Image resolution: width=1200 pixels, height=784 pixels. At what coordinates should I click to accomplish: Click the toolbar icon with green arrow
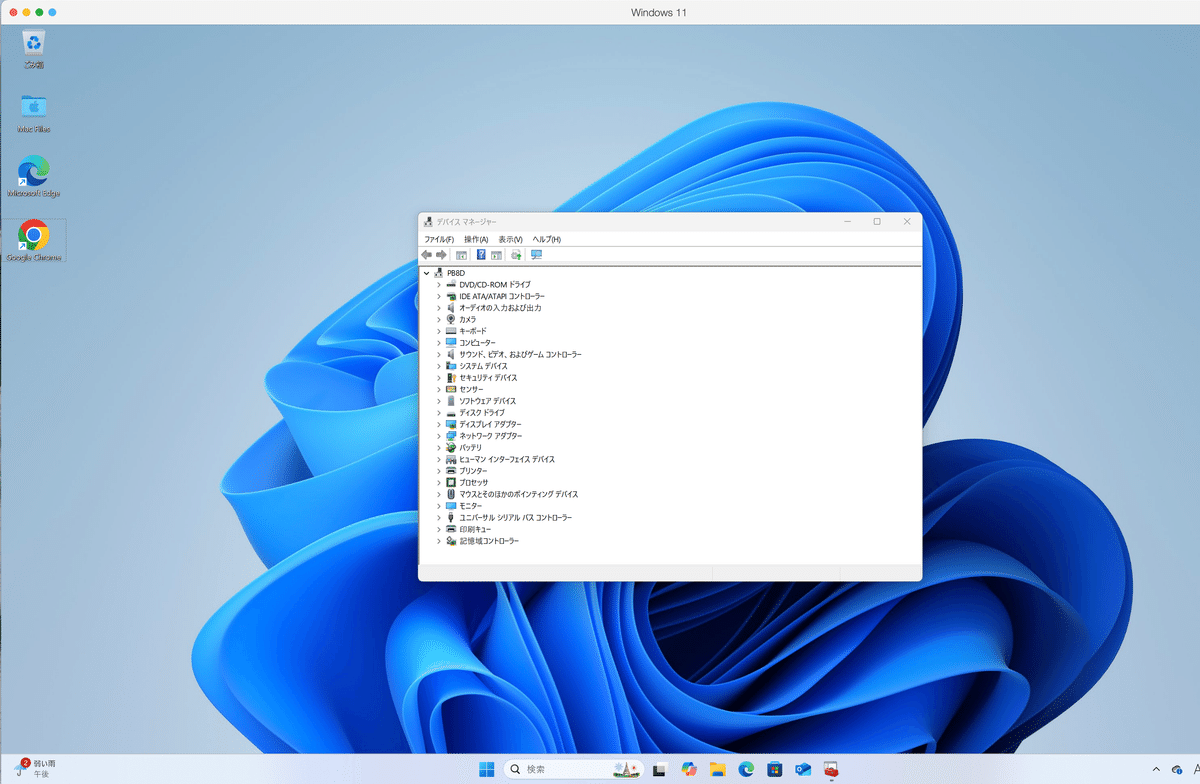tap(516, 255)
